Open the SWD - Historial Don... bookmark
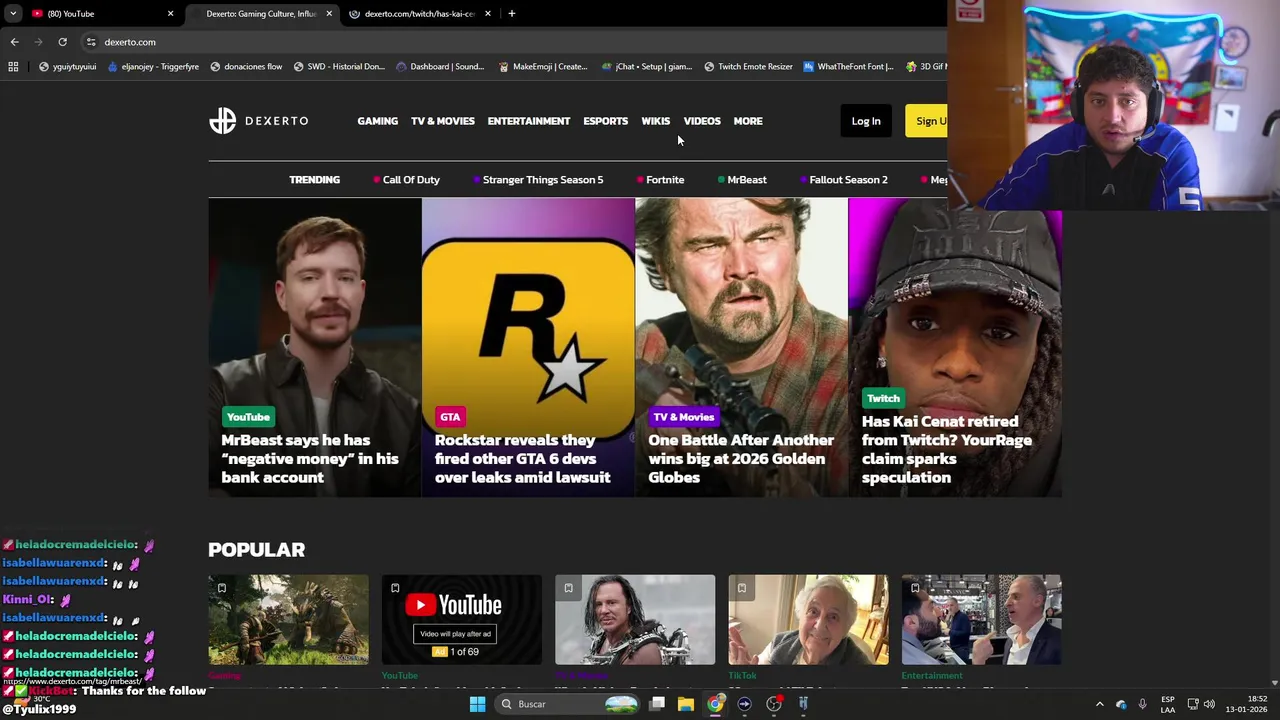Viewport: 1280px width, 720px height. pyautogui.click(x=339, y=67)
